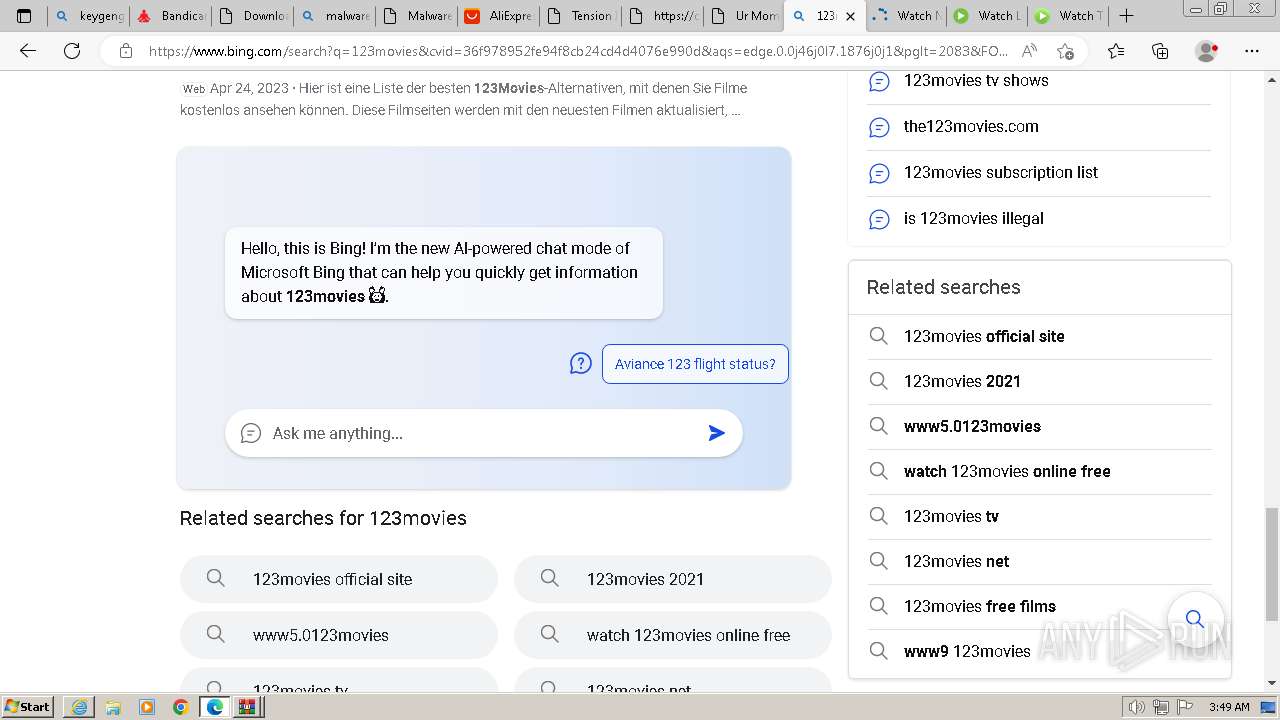Screen dimensions: 1280x720
Task: Open Collections icon
Action: (x=1160, y=50)
